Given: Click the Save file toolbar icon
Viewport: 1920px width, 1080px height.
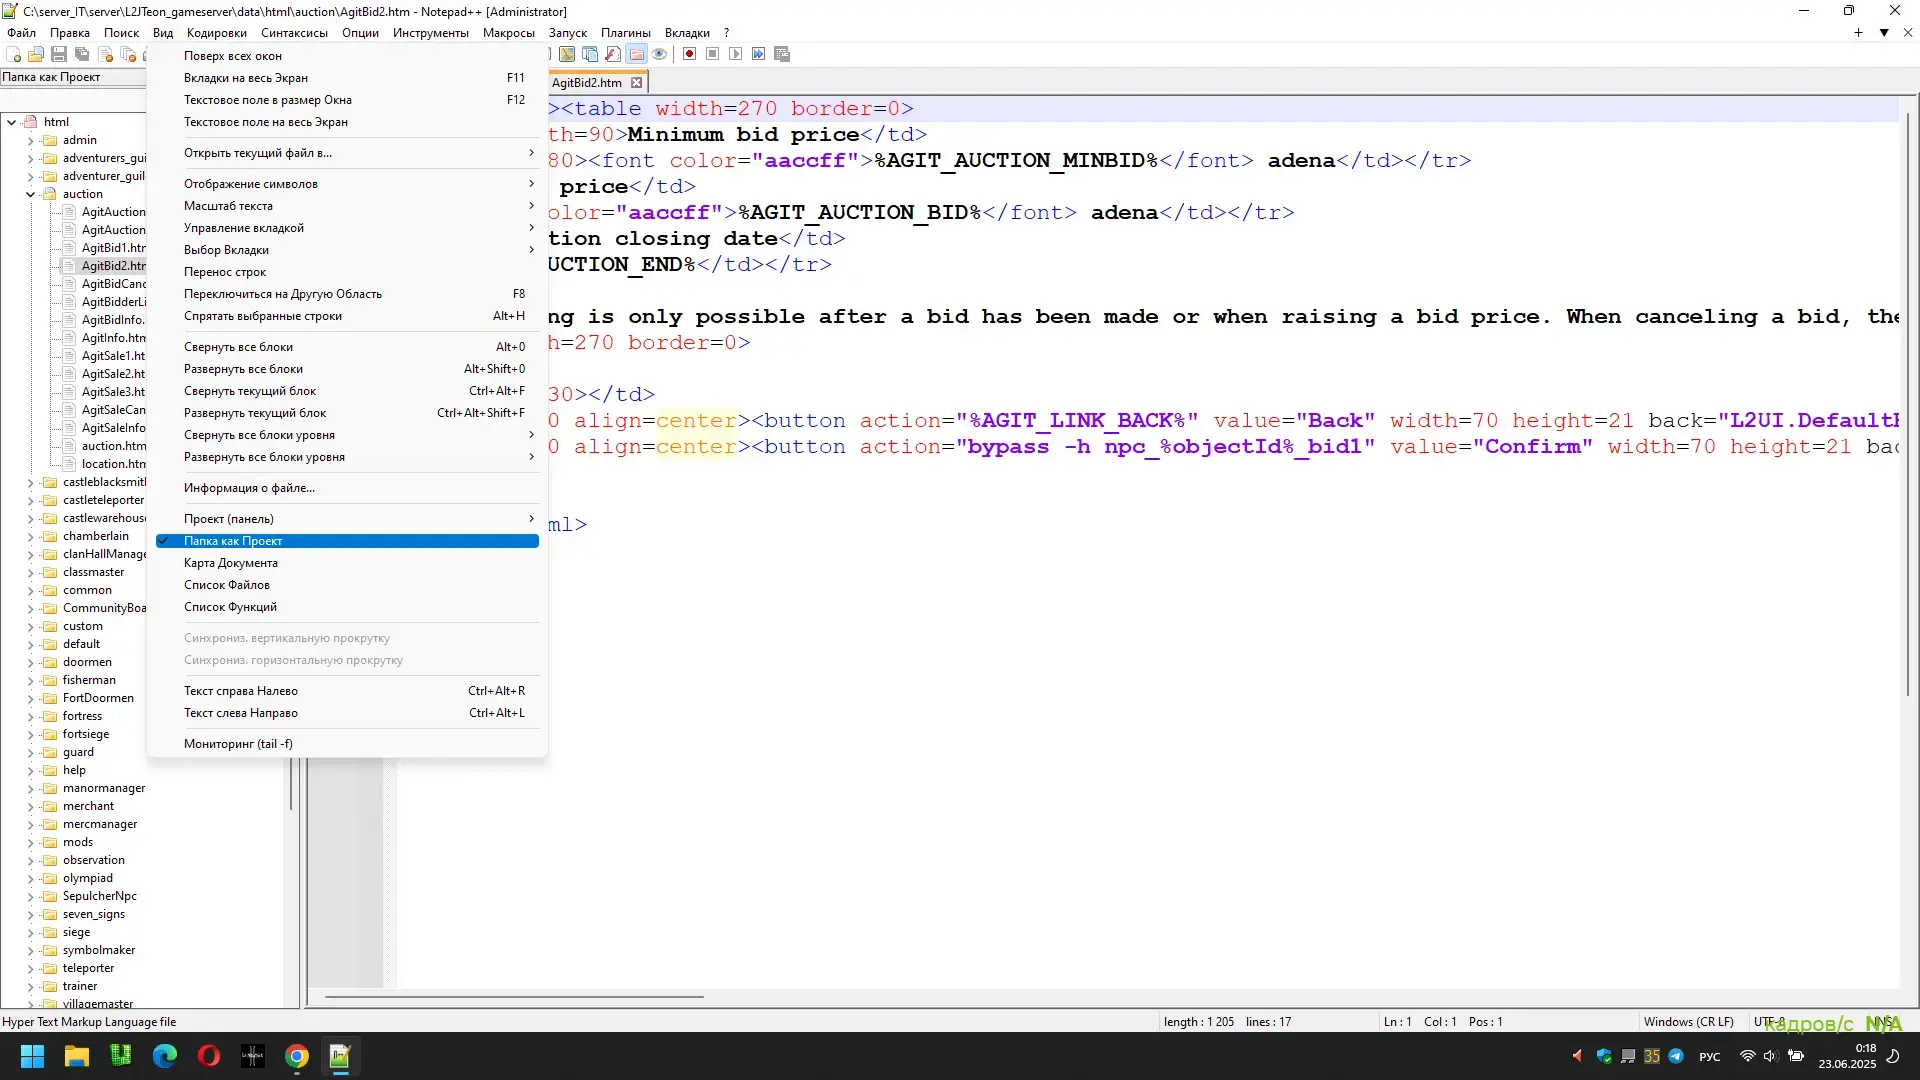Looking at the screenshot, I should click(x=59, y=54).
